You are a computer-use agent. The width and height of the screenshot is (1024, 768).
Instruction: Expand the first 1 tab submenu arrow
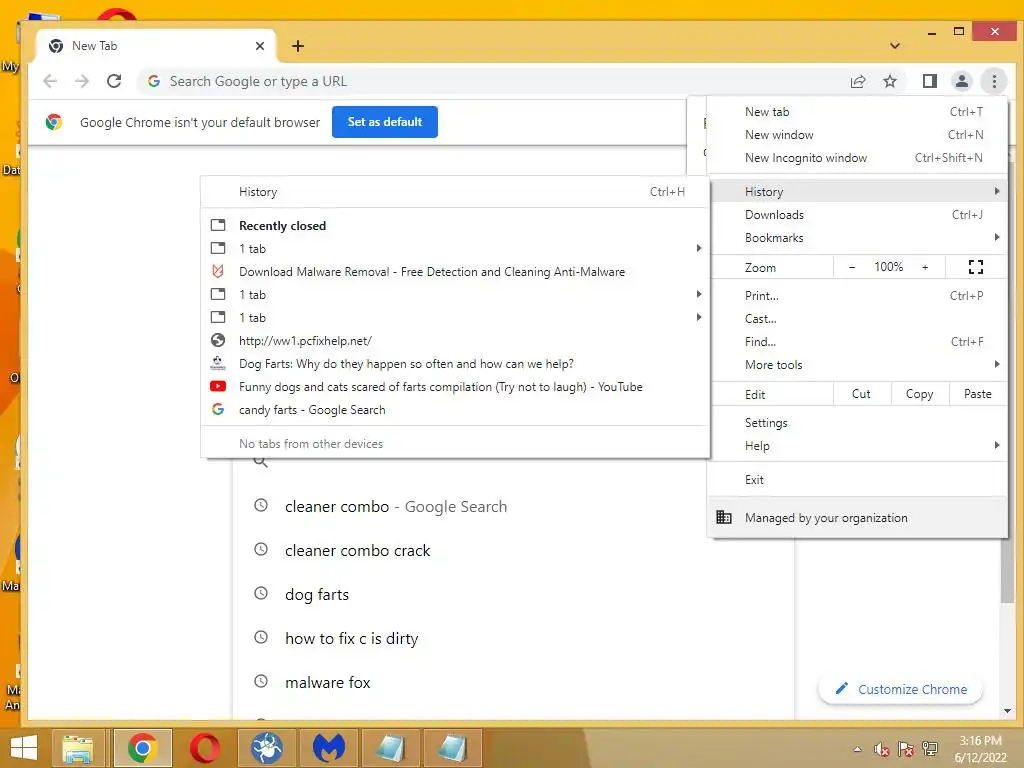tap(699, 248)
